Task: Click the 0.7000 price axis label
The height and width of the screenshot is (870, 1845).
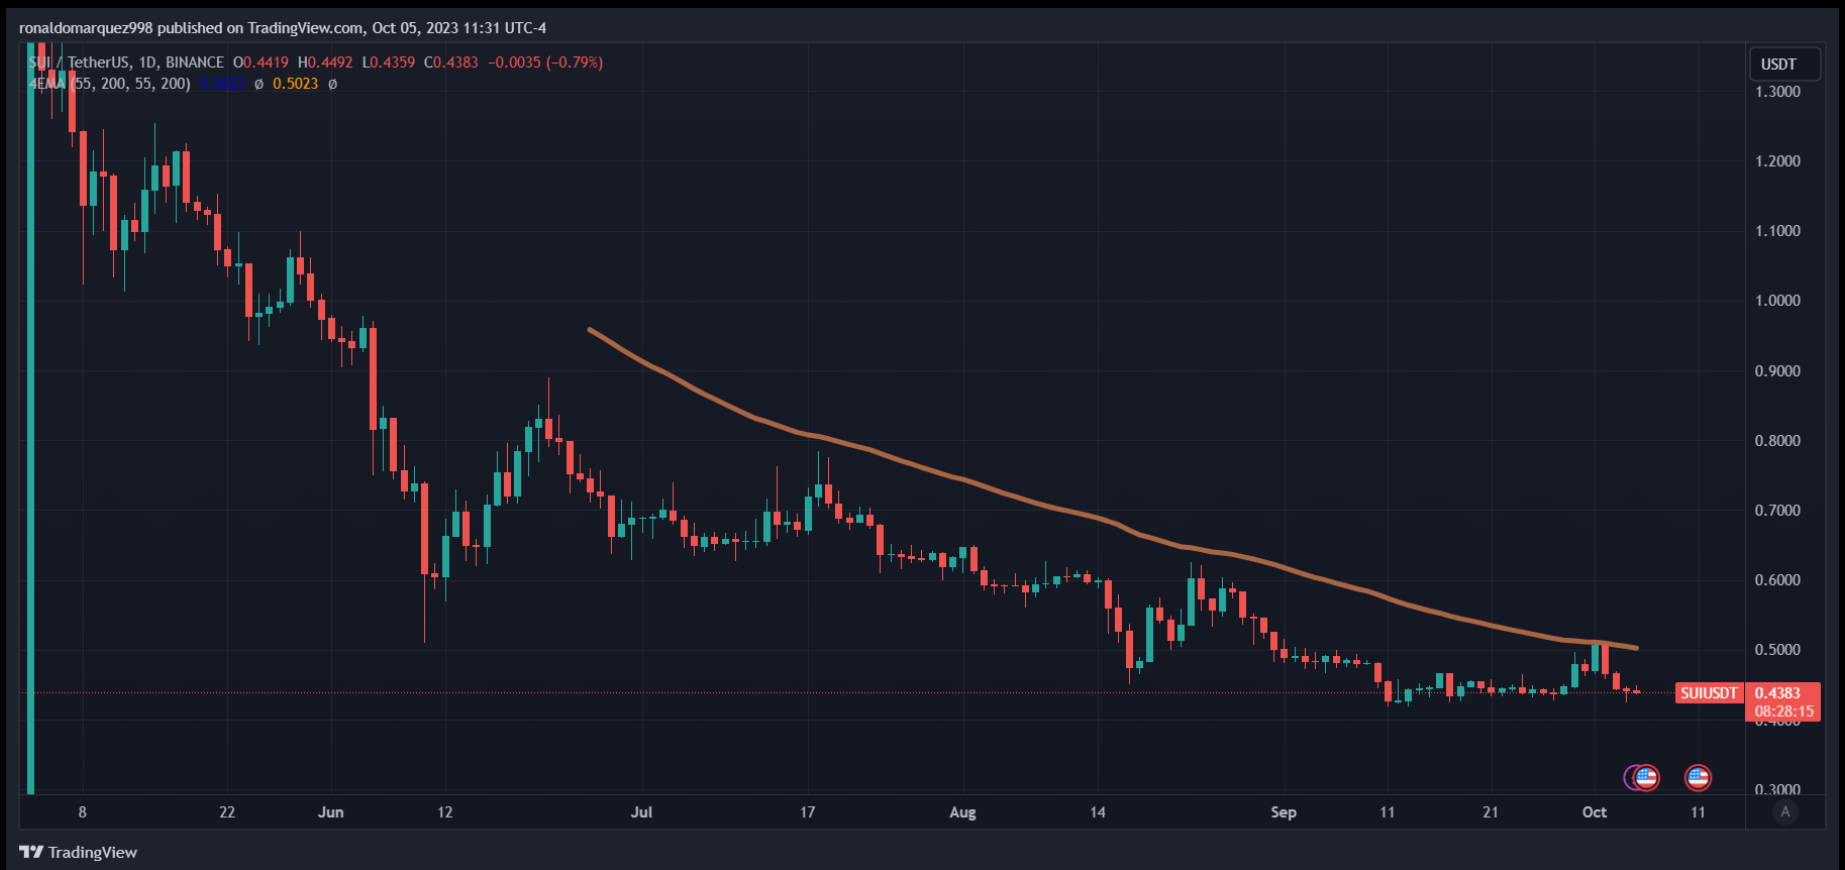Action: pyautogui.click(x=1778, y=510)
